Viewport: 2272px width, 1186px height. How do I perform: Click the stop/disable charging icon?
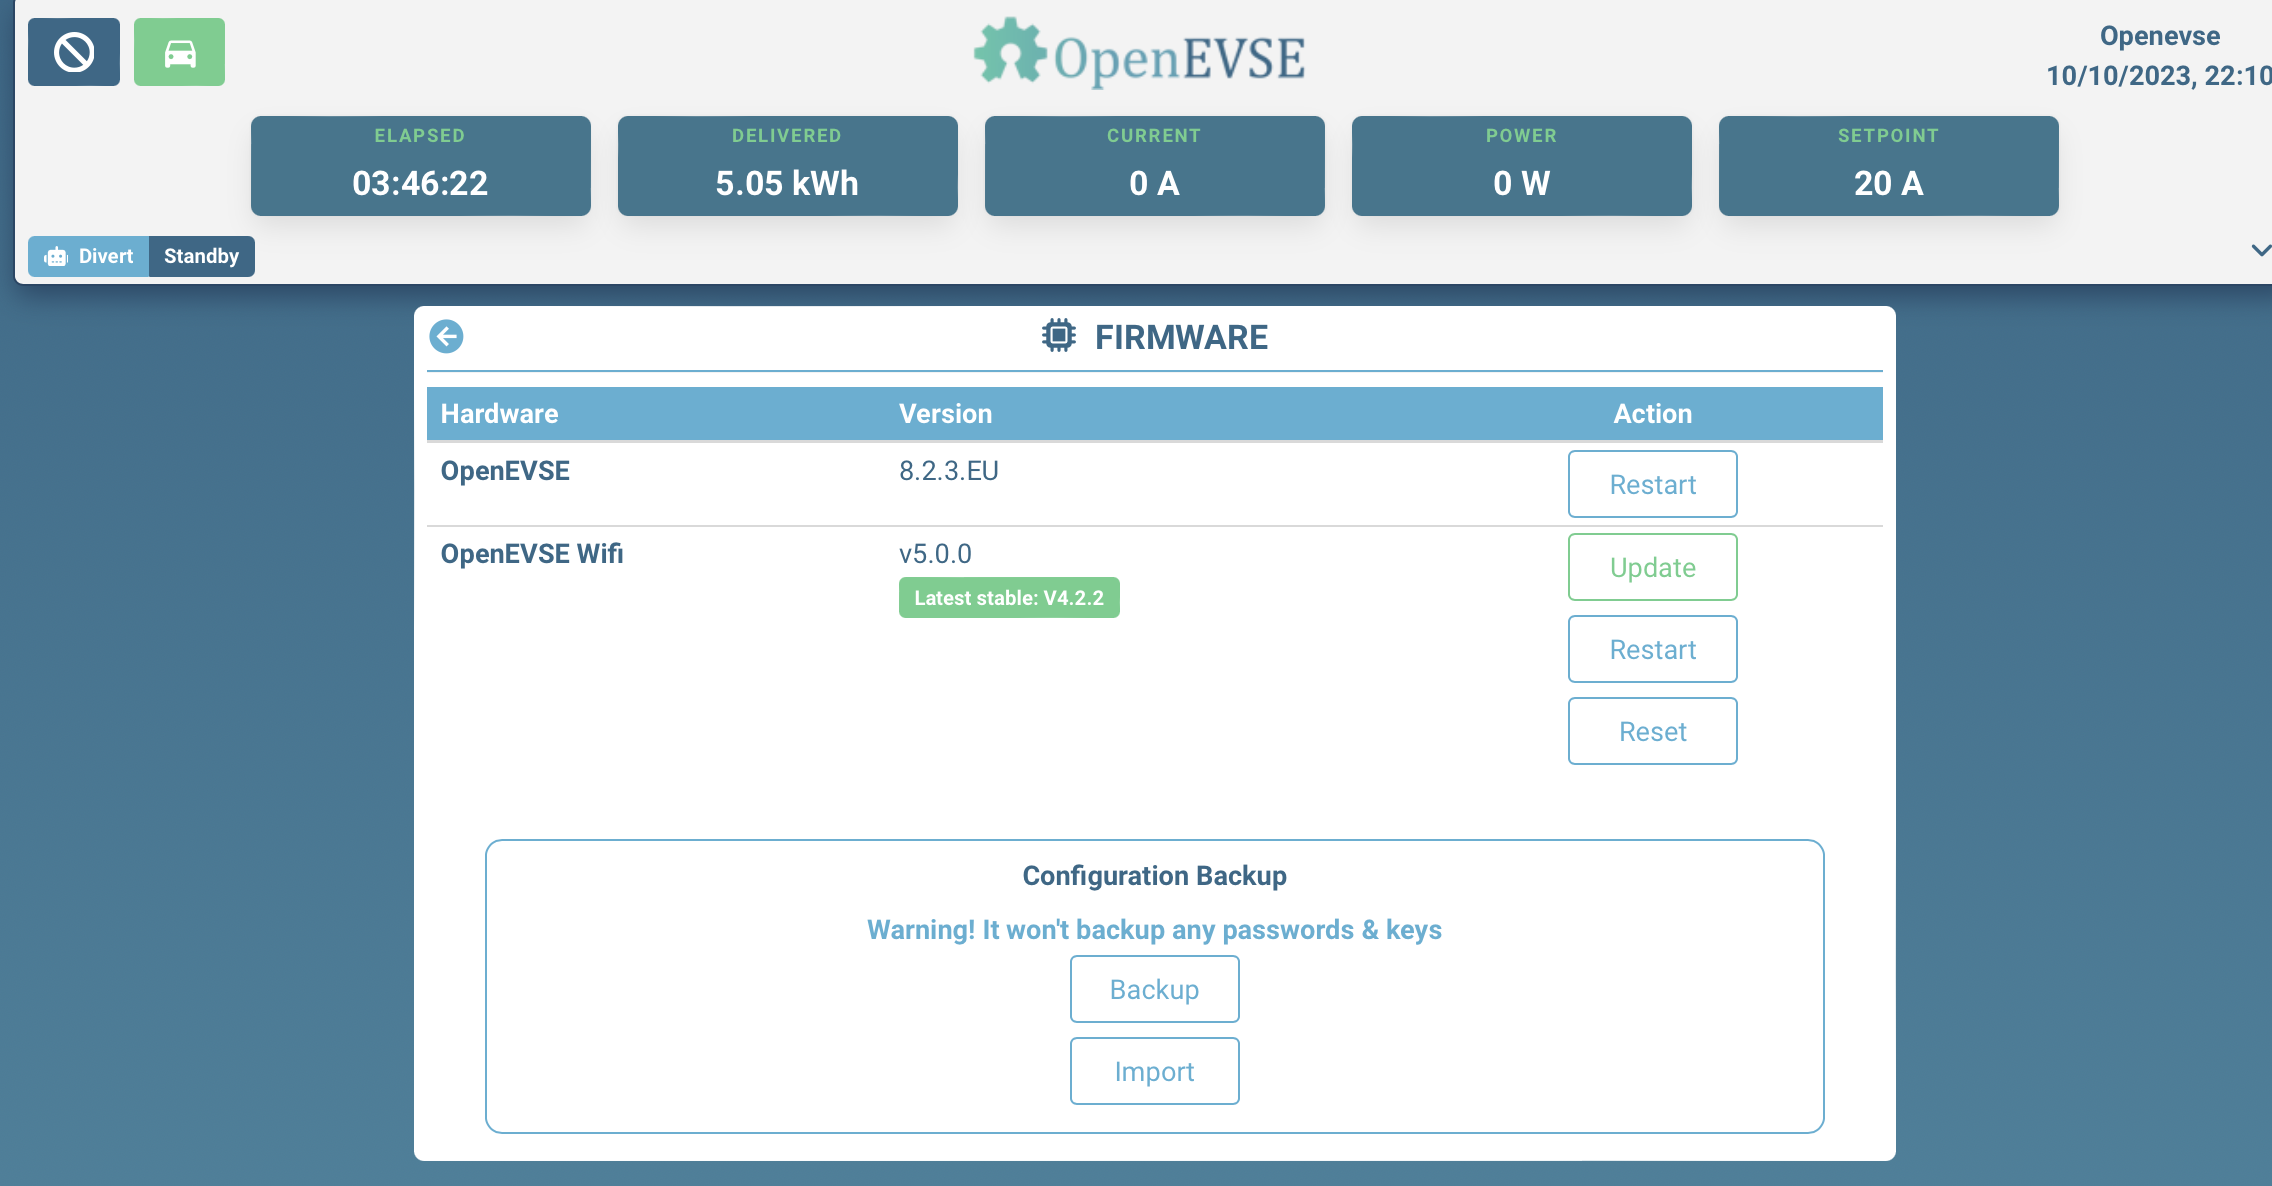pyautogui.click(x=73, y=51)
